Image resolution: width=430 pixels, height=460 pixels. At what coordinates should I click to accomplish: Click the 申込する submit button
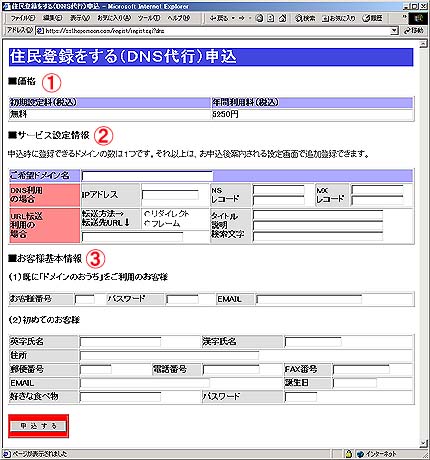38,426
